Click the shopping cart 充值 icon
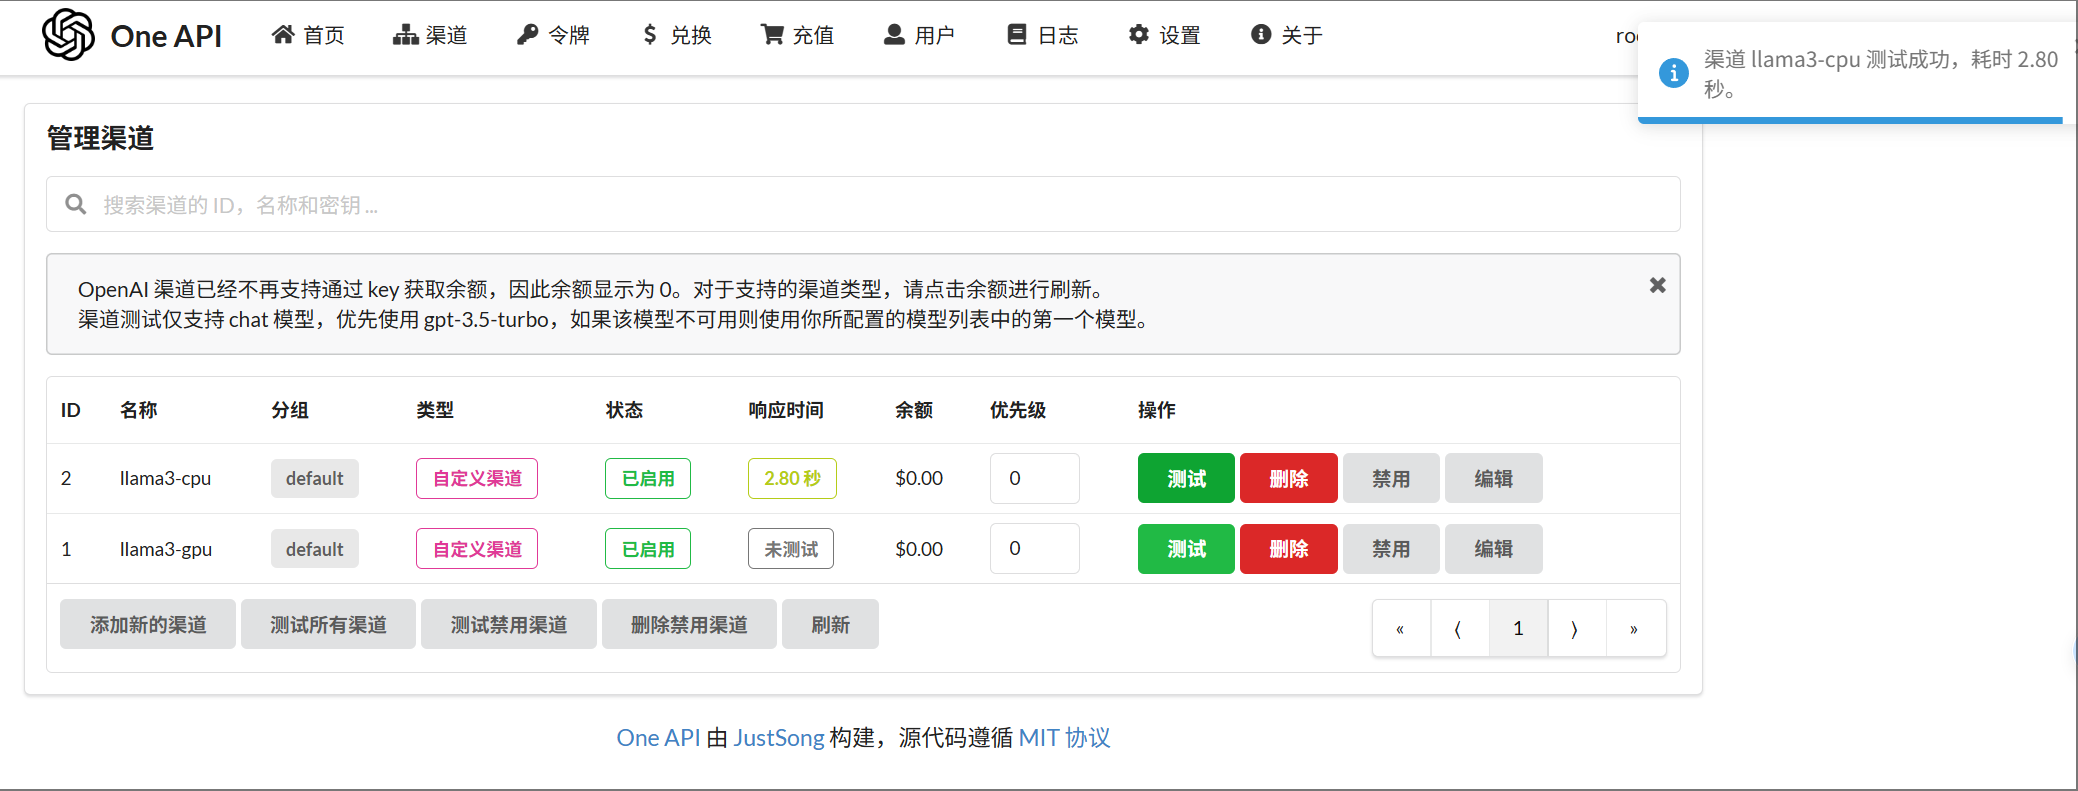Viewport: 2078px width, 791px height. (772, 35)
